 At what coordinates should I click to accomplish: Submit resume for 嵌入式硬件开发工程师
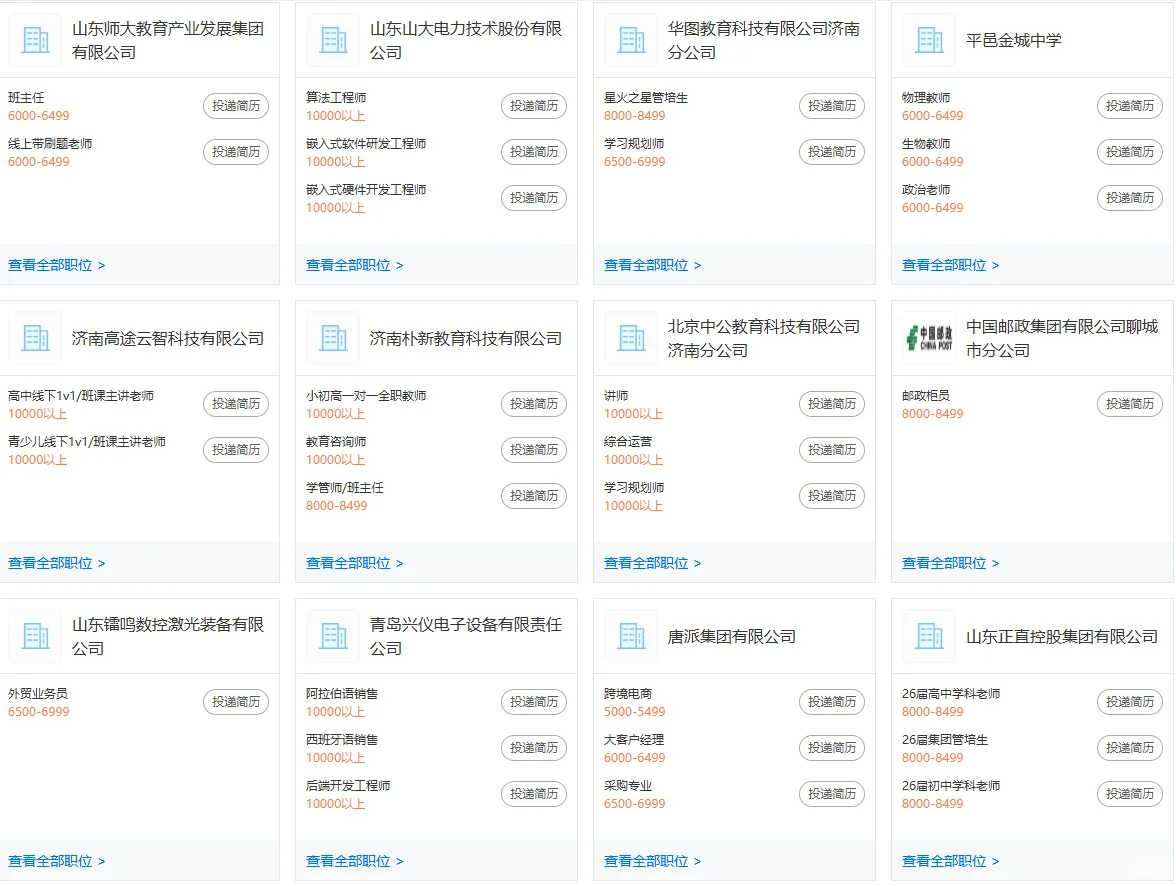click(x=534, y=197)
